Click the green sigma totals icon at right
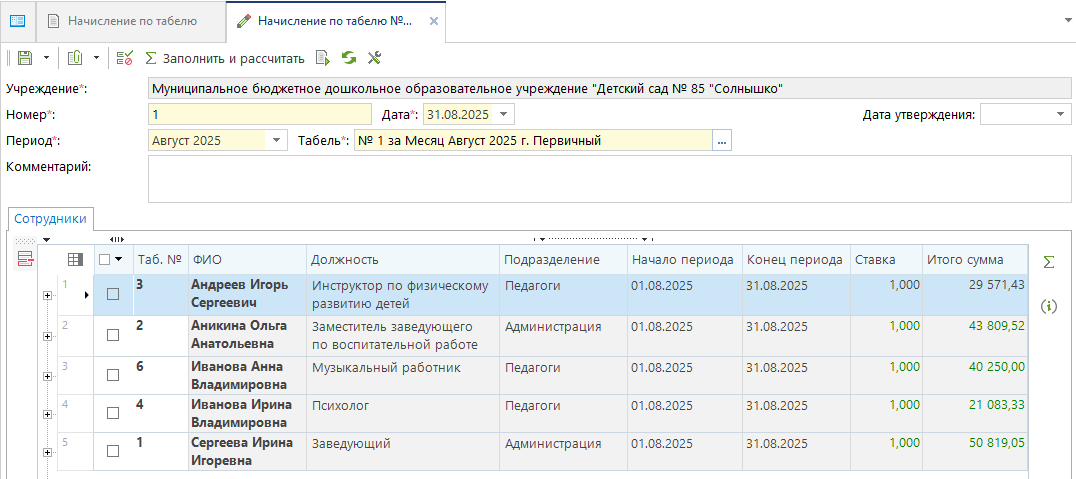Image resolution: width=1076 pixels, height=479 pixels. point(1048,261)
